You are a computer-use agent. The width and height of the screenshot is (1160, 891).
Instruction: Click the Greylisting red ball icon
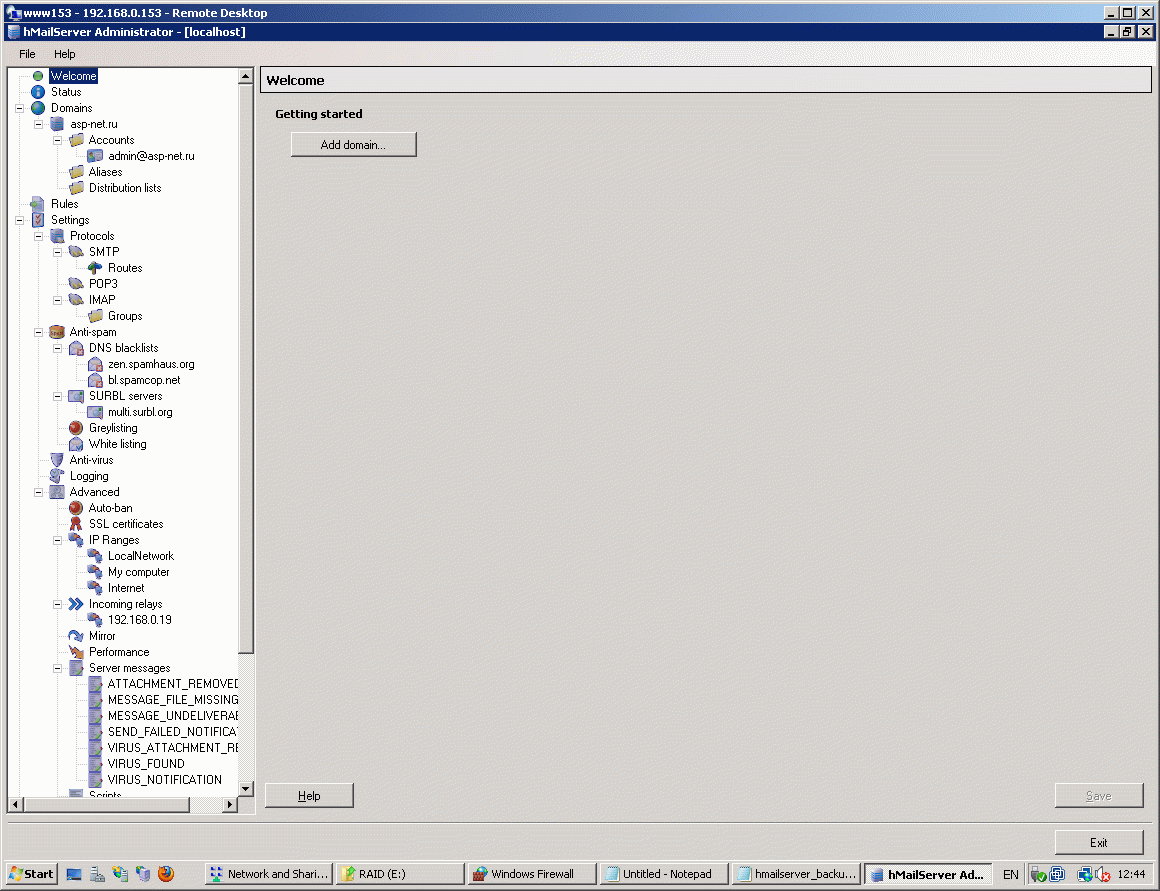(x=75, y=428)
